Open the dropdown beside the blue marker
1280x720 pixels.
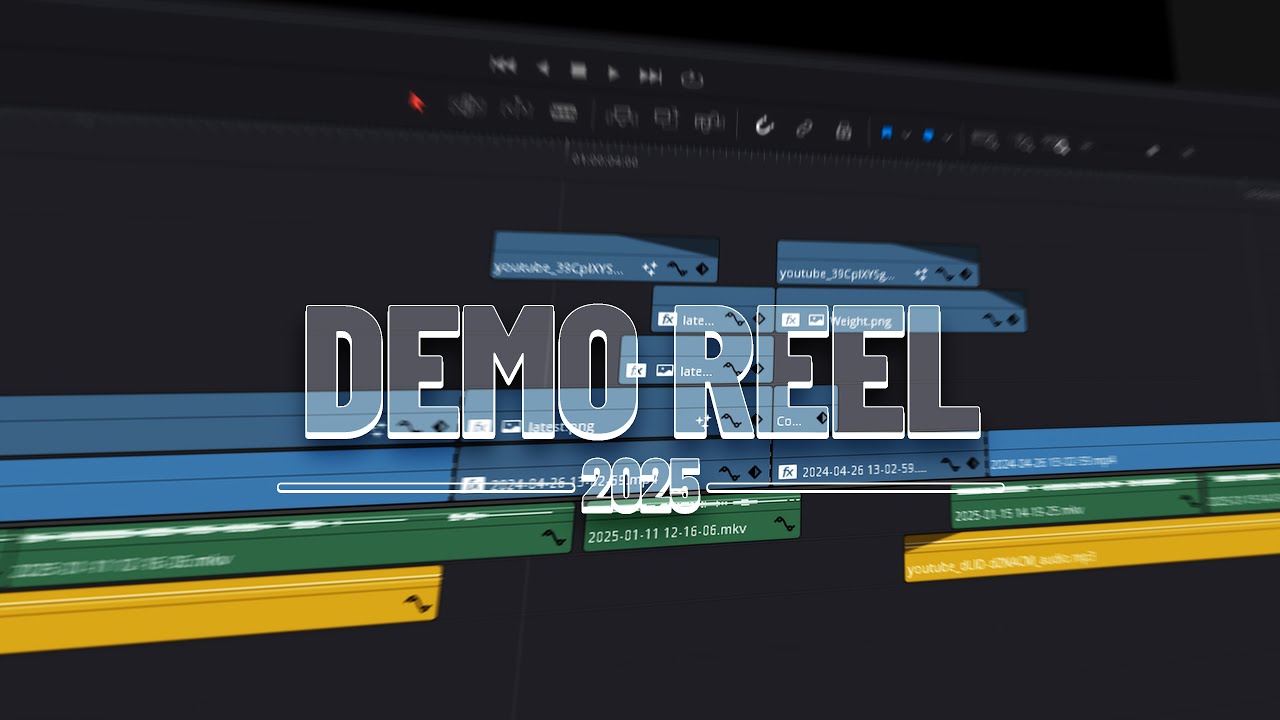coord(947,137)
